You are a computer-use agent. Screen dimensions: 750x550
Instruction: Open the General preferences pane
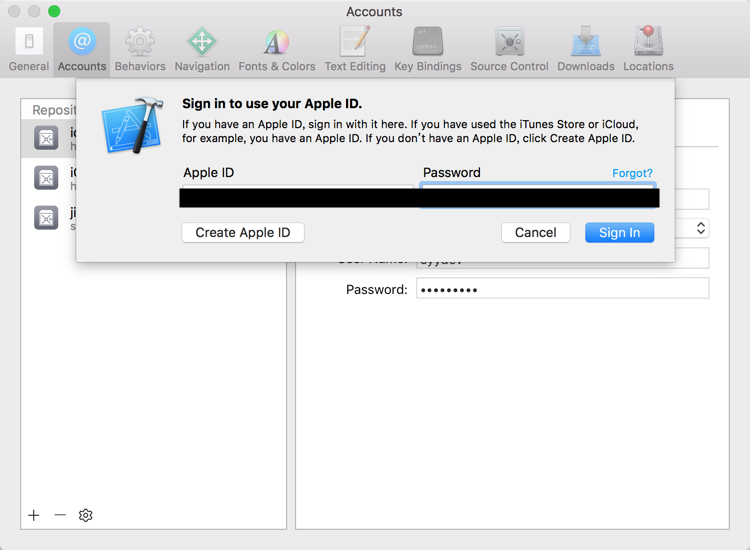click(29, 50)
